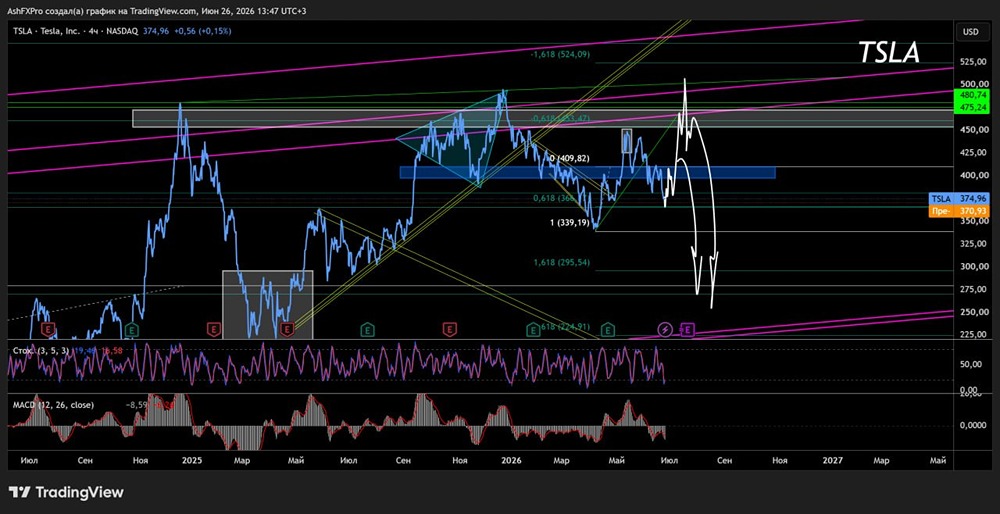The width and height of the screenshot is (1000, 514).
Task: Click the 500,00 value on the price scale
Action: (973, 84)
